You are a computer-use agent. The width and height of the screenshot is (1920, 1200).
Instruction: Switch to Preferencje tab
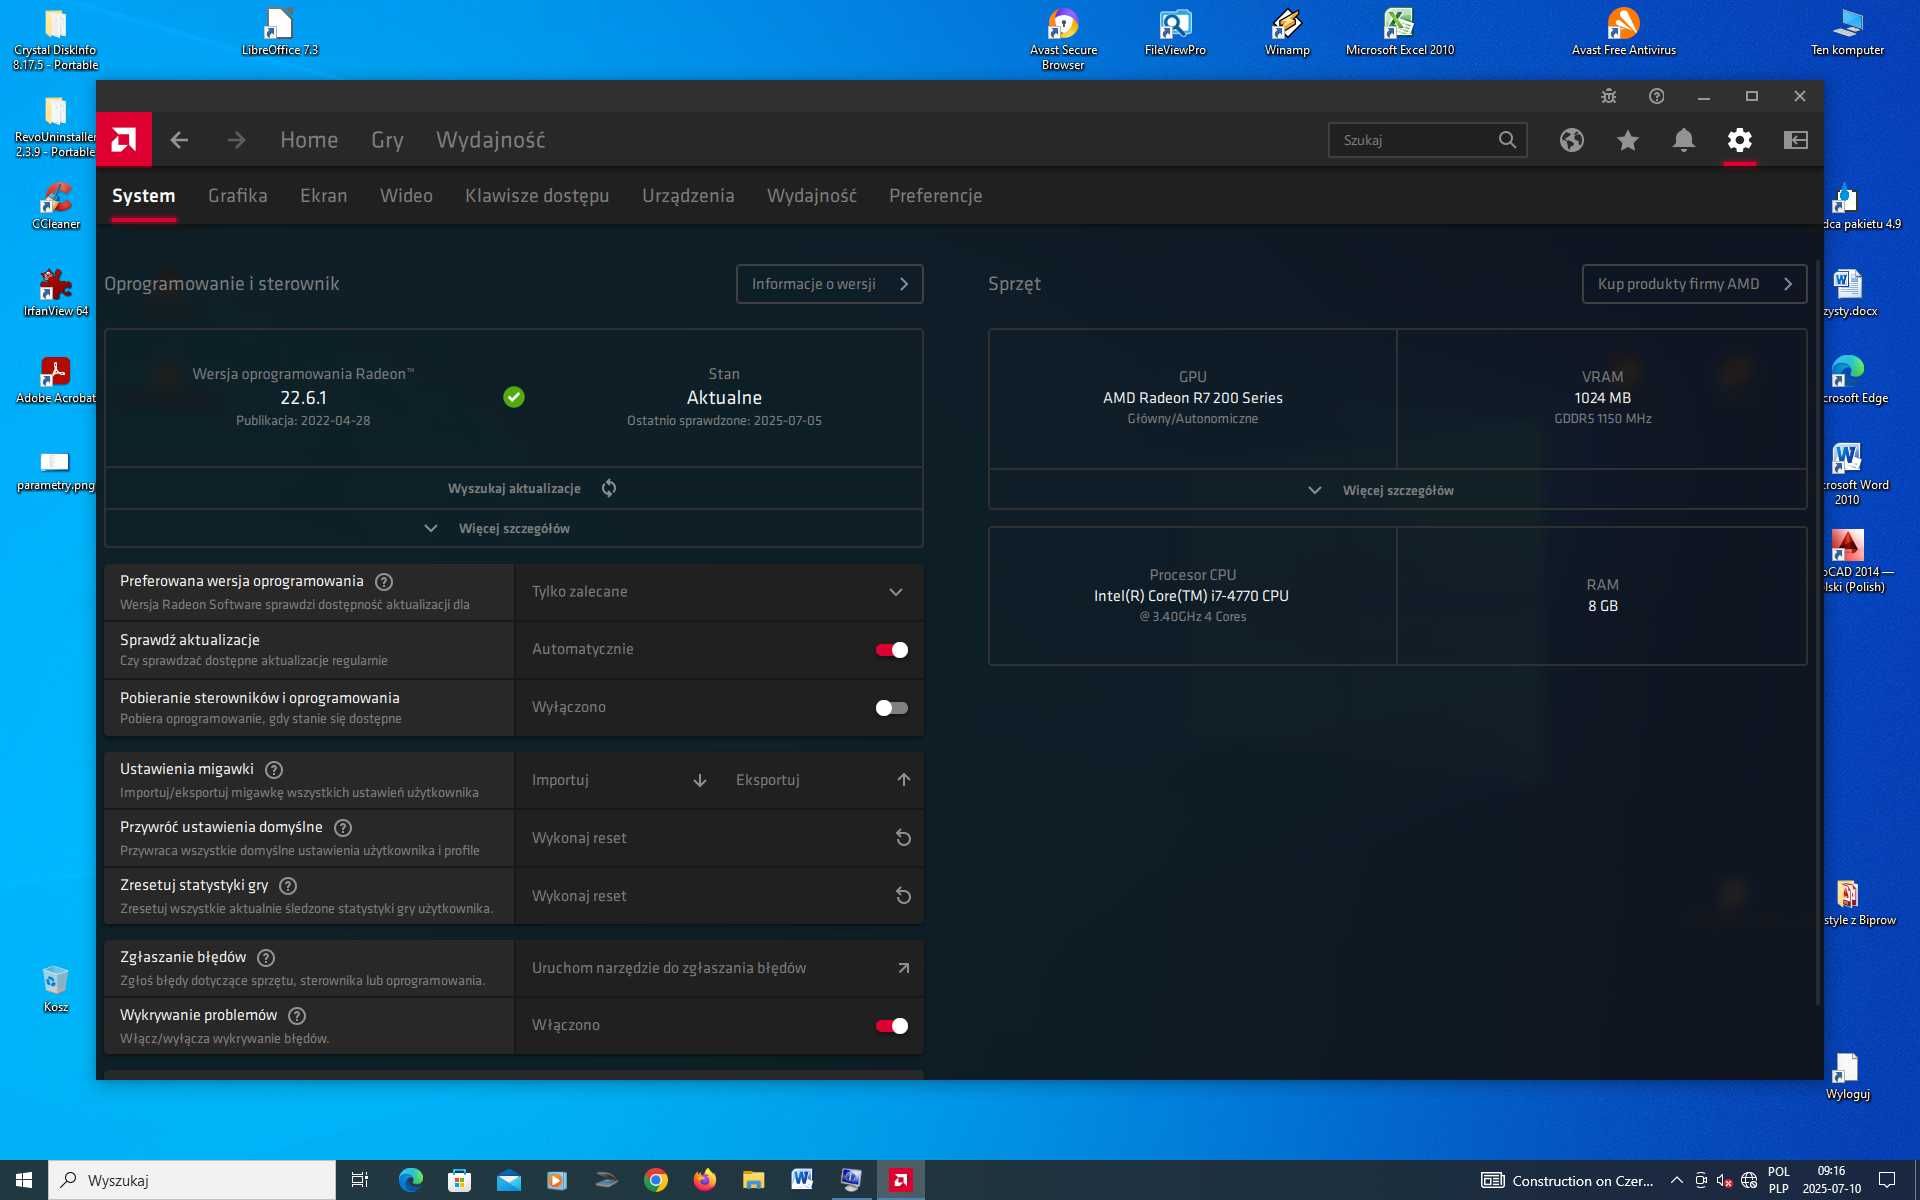936,196
